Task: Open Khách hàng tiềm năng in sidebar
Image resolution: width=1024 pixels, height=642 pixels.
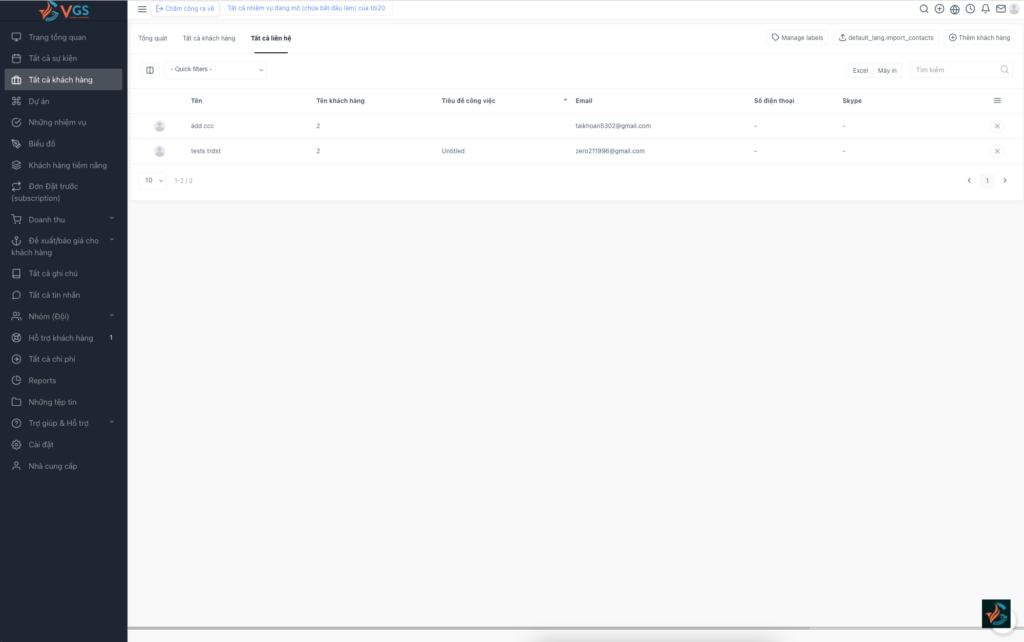Action: pos(63,165)
